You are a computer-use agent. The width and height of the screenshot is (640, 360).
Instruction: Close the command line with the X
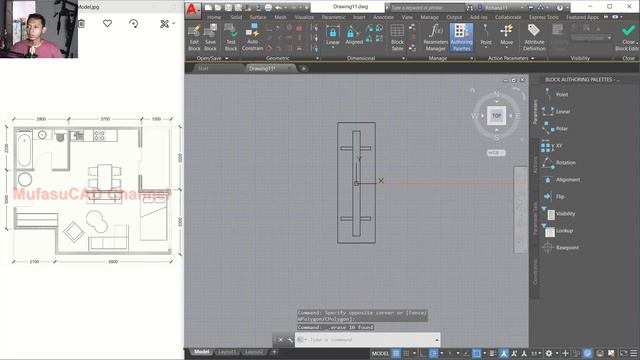pyautogui.click(x=280, y=340)
